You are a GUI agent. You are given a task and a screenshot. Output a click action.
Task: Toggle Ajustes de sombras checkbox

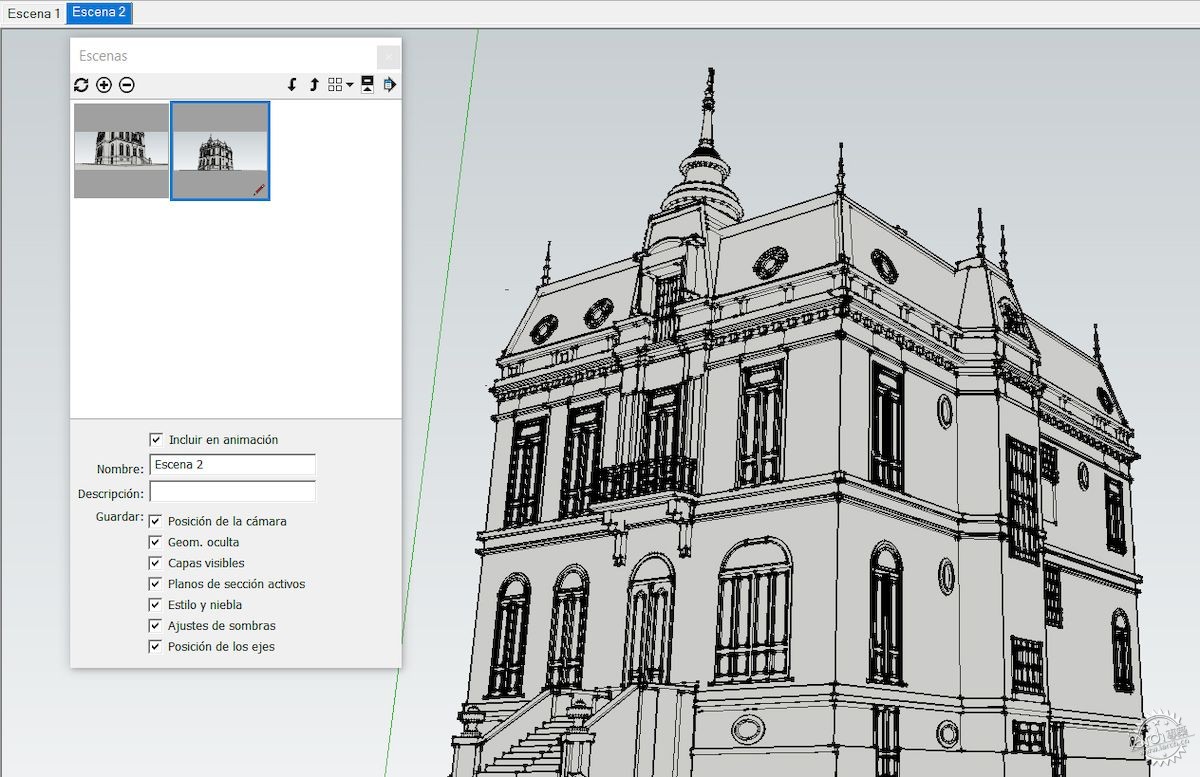click(155, 626)
